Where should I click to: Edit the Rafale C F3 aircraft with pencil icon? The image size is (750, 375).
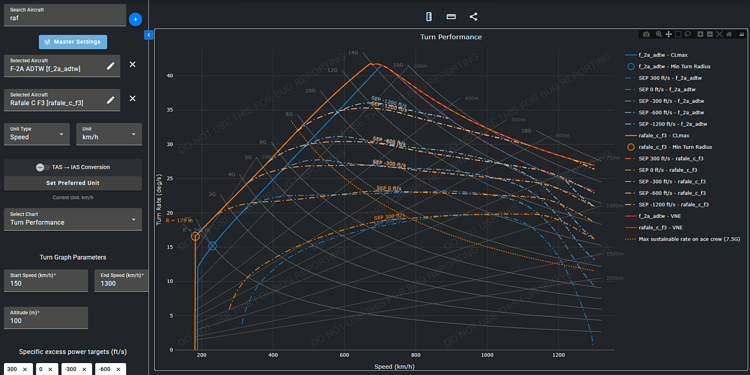[x=110, y=100]
